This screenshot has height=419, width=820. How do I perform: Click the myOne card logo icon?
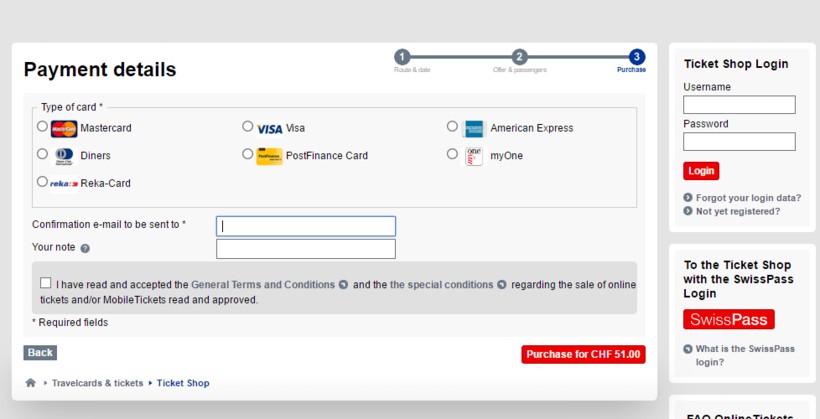tap(474, 156)
